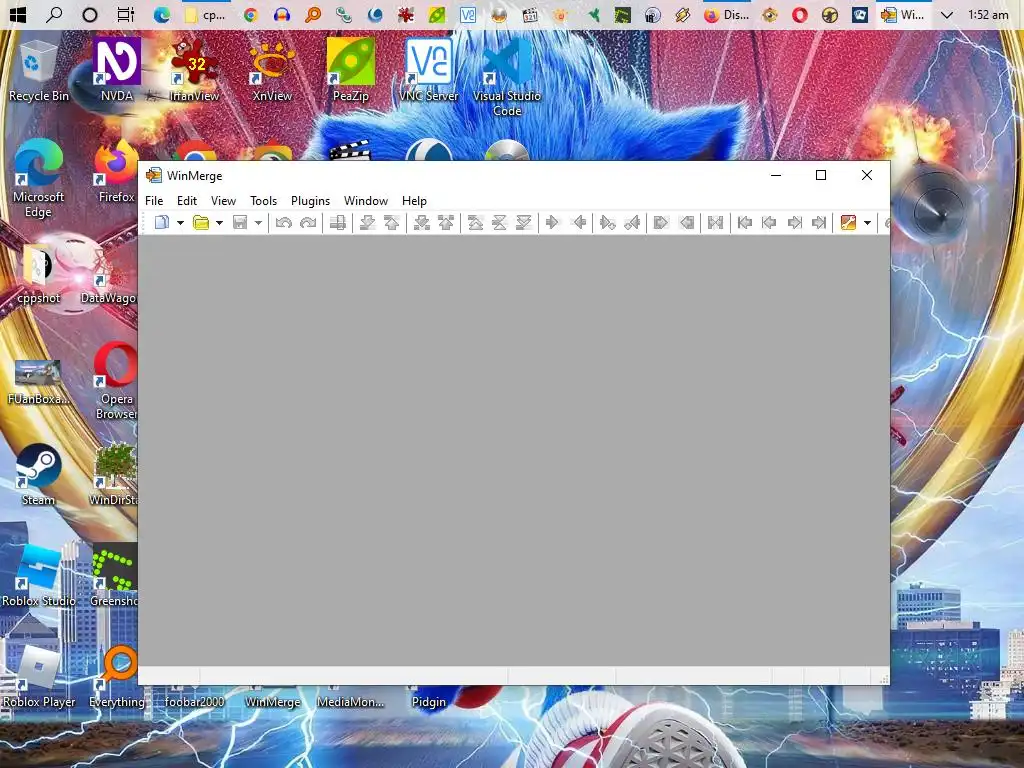The image size is (1024, 768).
Task: Open Options via the wrench toolbar icon
Action: [x=848, y=223]
